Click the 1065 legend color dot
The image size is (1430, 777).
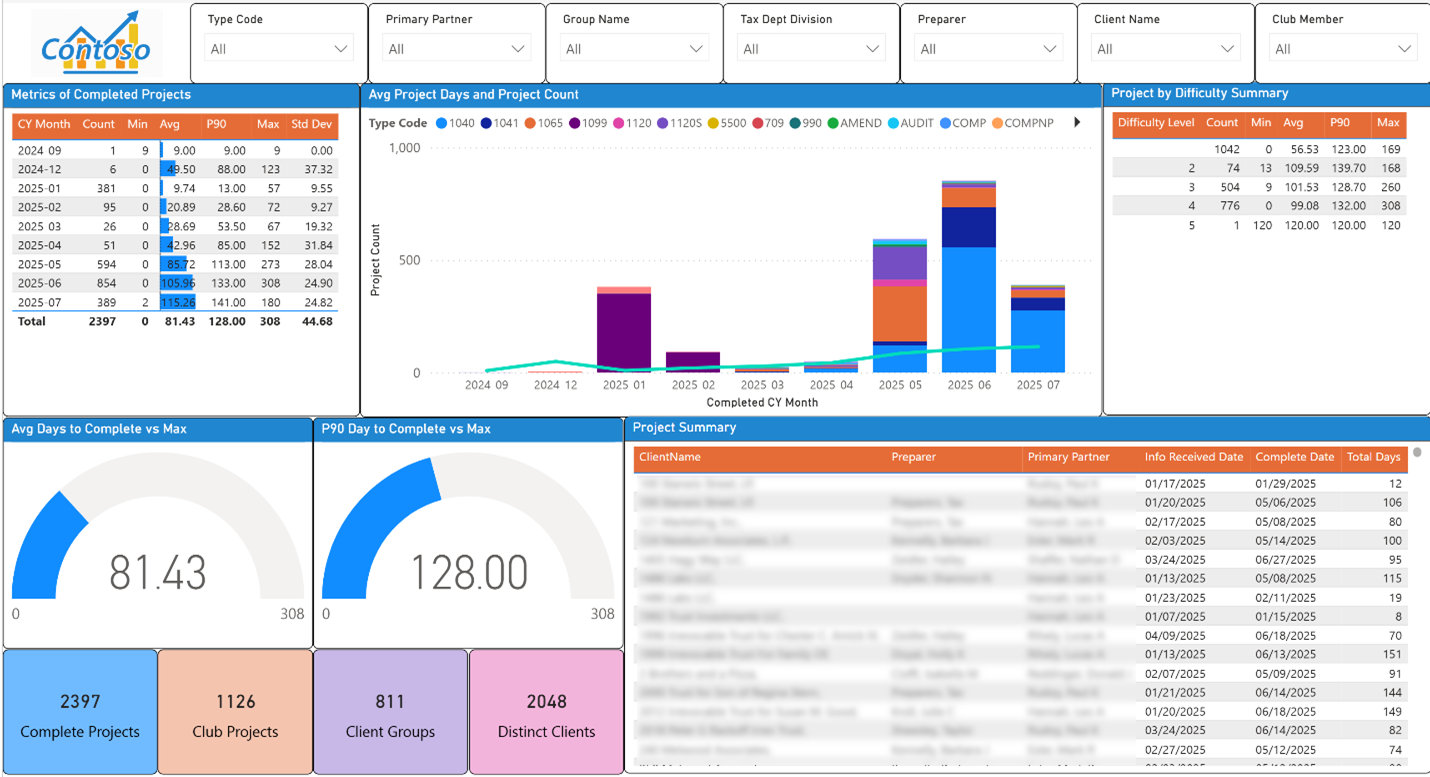tap(529, 123)
